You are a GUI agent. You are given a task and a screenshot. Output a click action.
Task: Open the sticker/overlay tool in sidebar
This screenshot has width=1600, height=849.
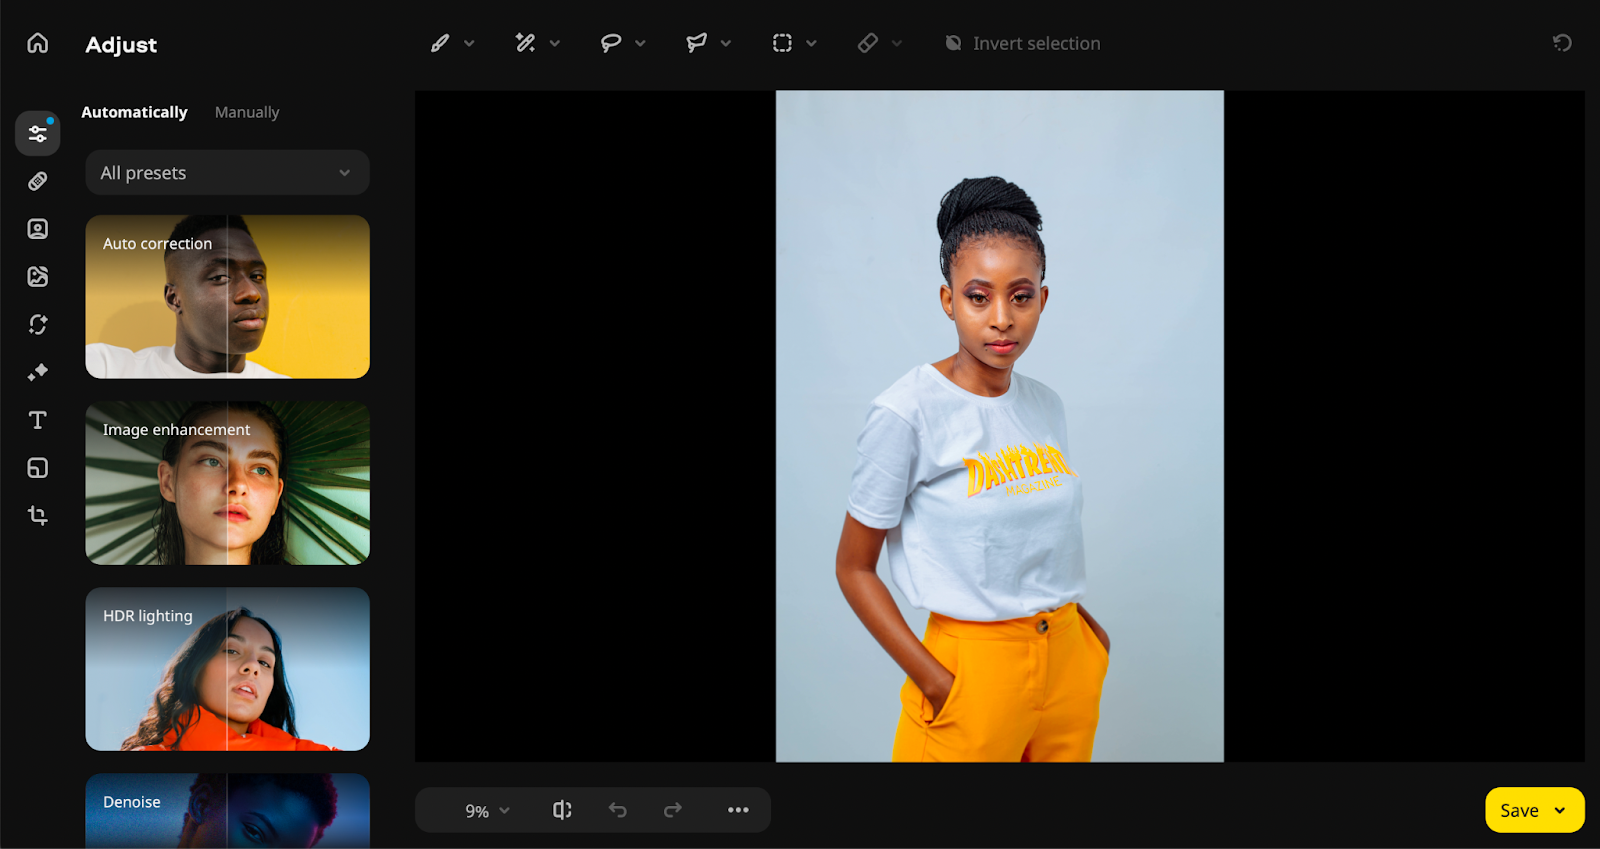point(38,468)
